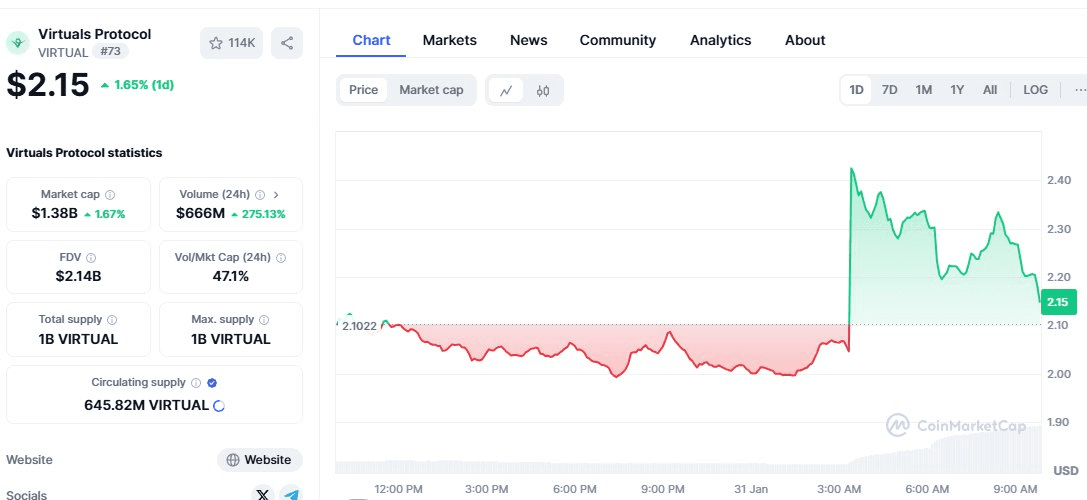The width and height of the screenshot is (1087, 500).
Task: Open the Analytics tab
Action: (x=720, y=40)
